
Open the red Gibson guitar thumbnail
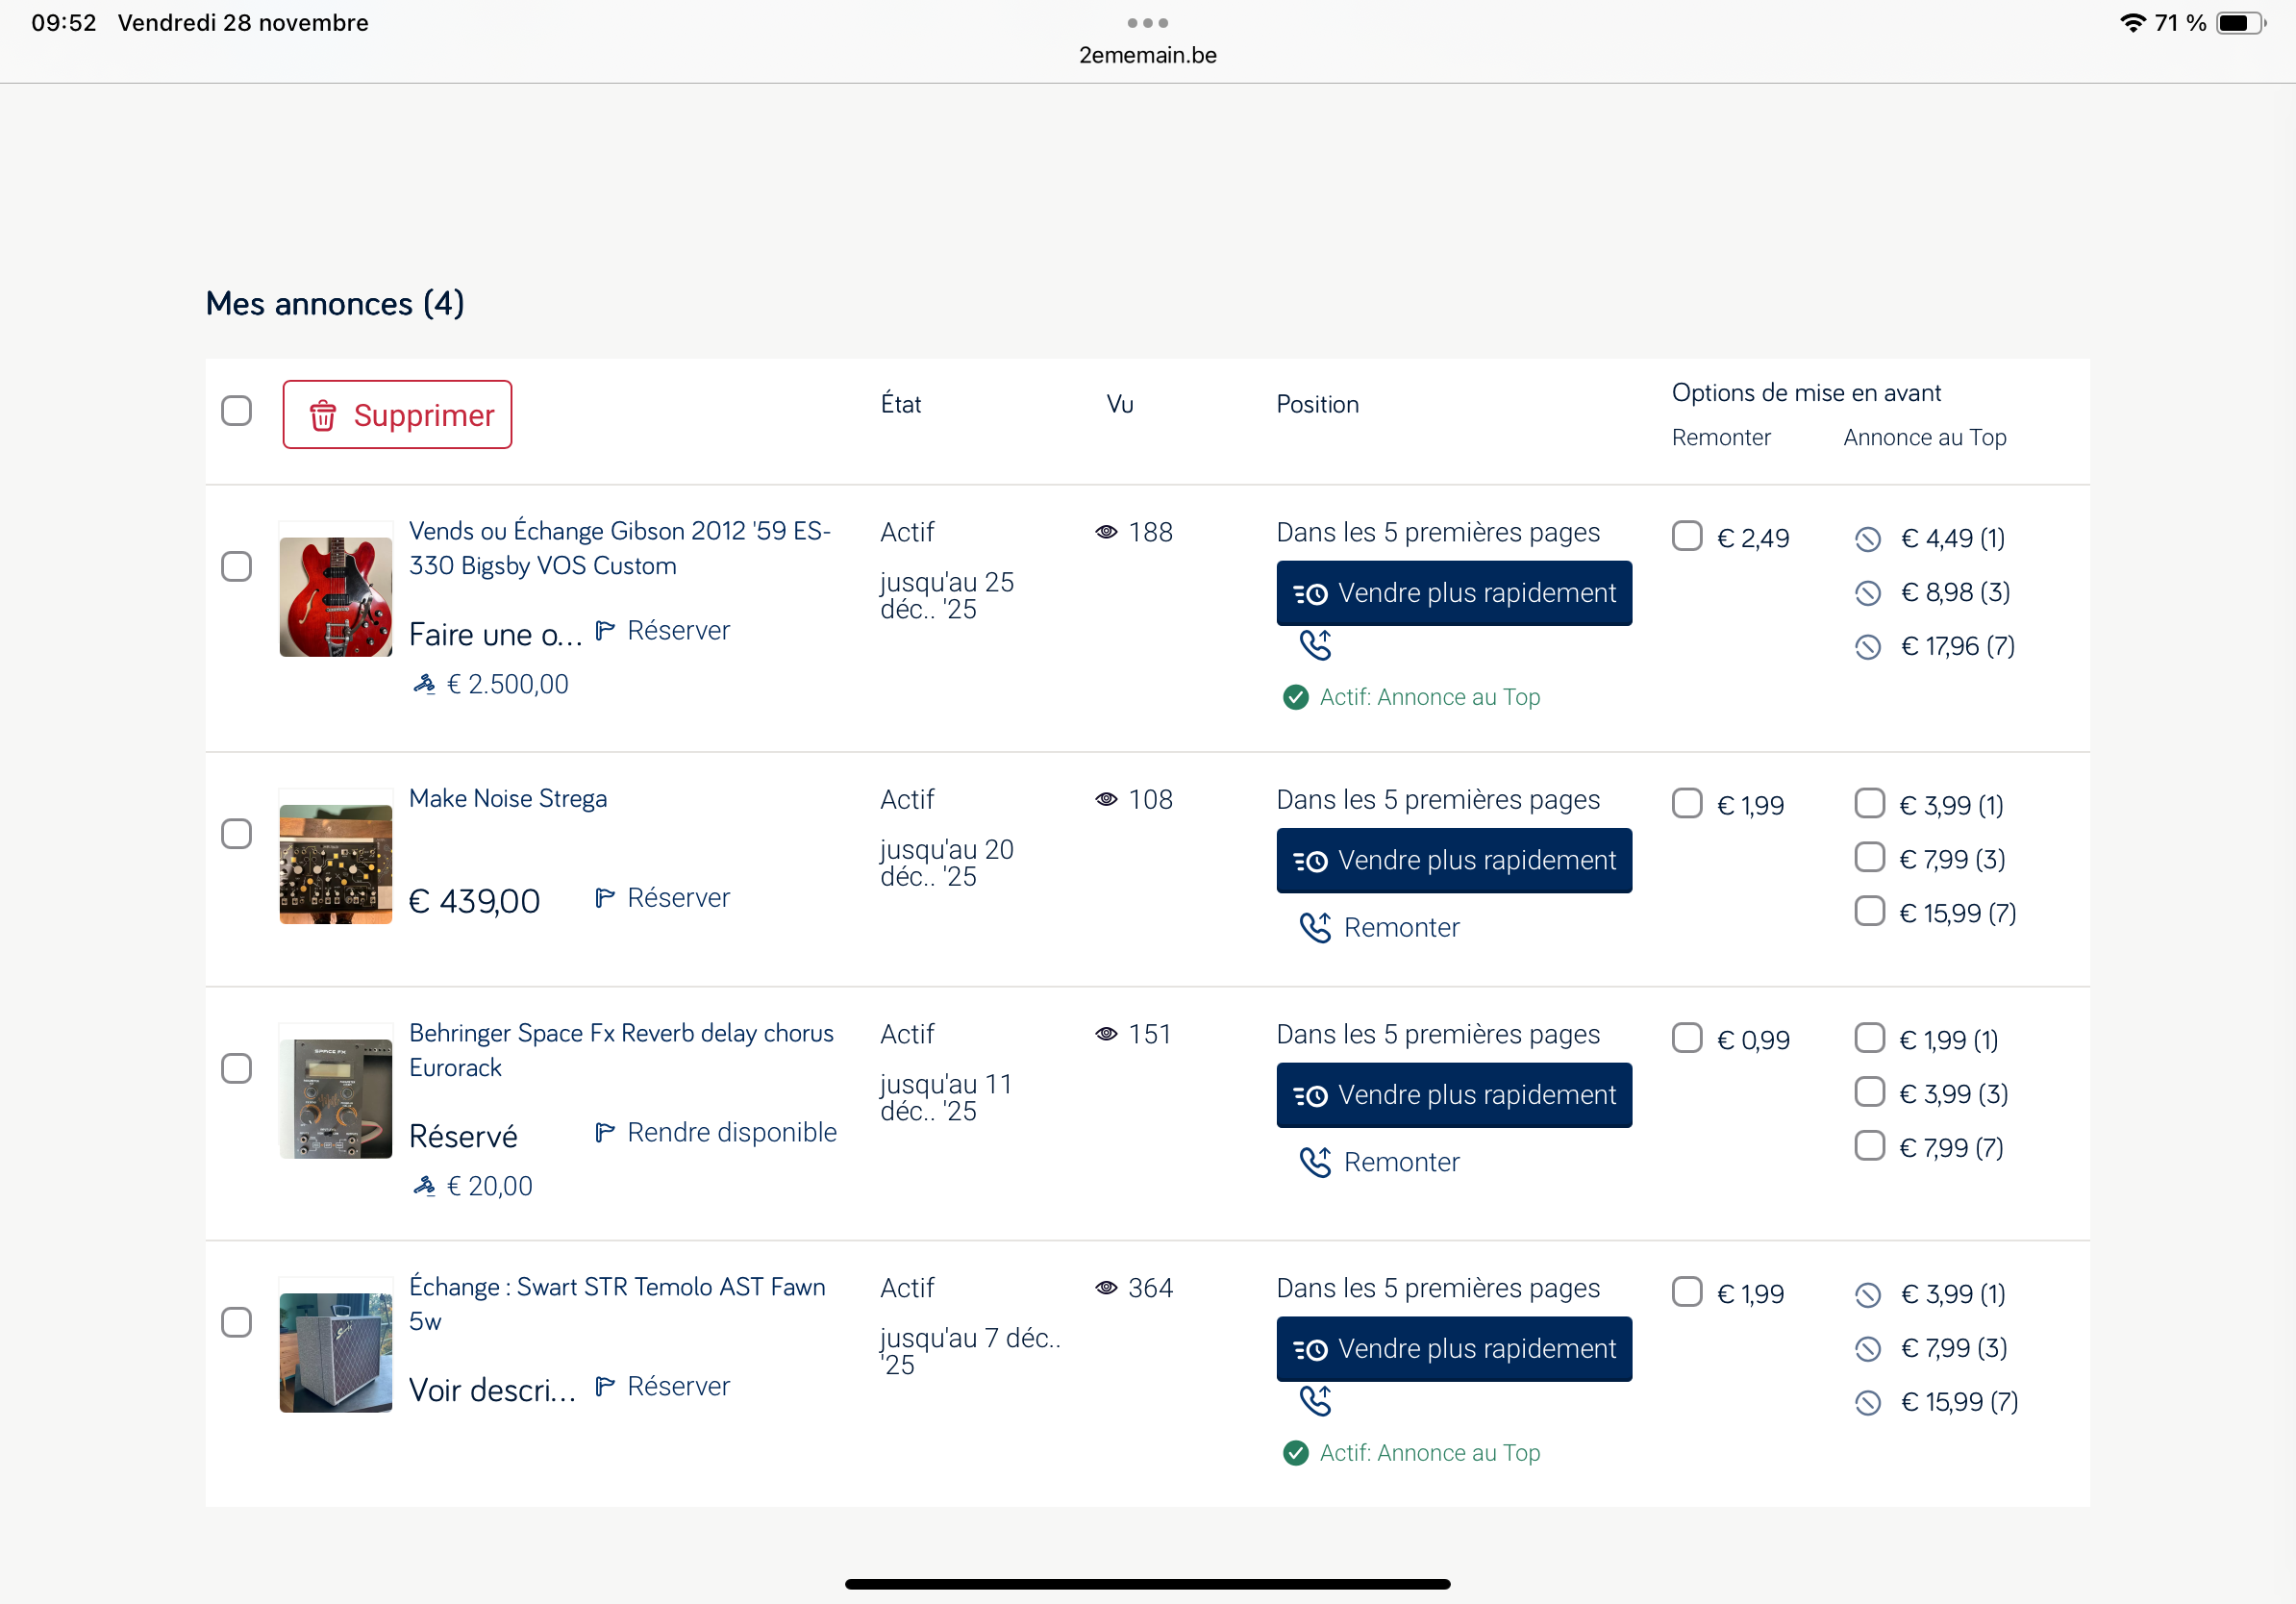click(x=335, y=596)
